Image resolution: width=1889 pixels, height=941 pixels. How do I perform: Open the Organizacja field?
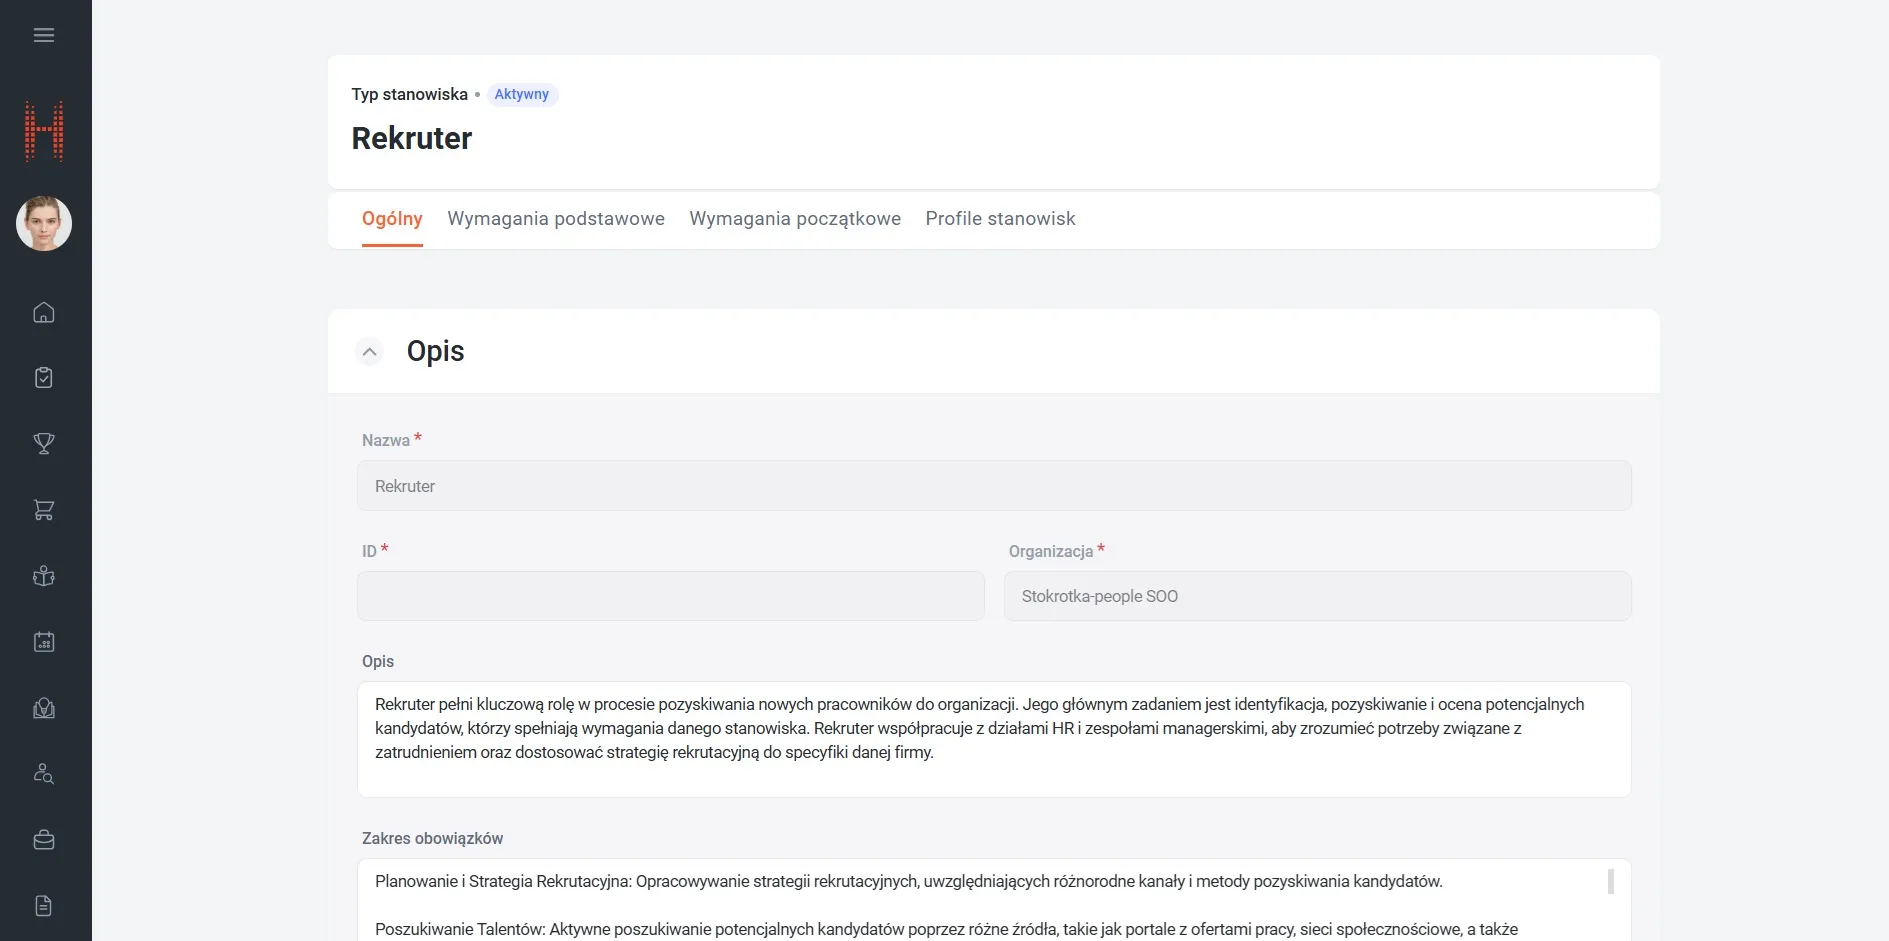[x=1318, y=596]
